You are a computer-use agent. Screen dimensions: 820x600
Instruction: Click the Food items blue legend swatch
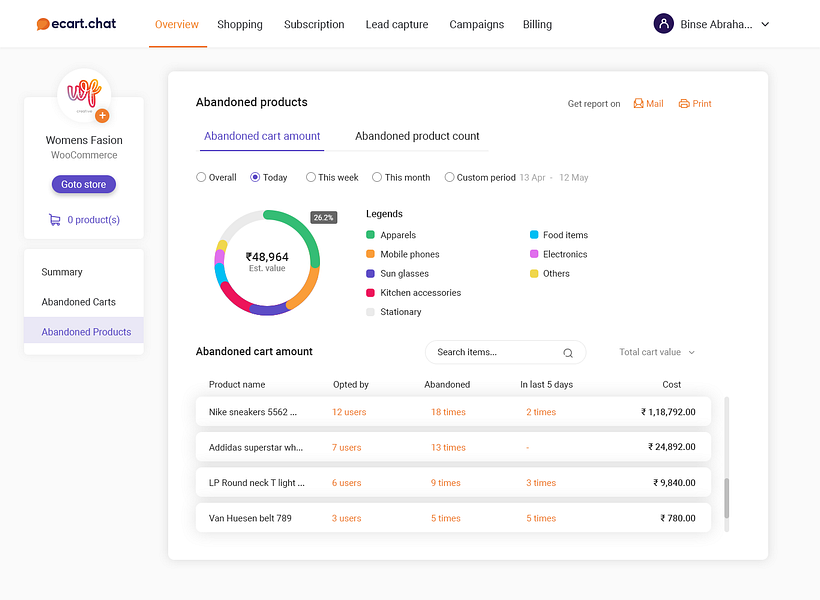coord(534,235)
